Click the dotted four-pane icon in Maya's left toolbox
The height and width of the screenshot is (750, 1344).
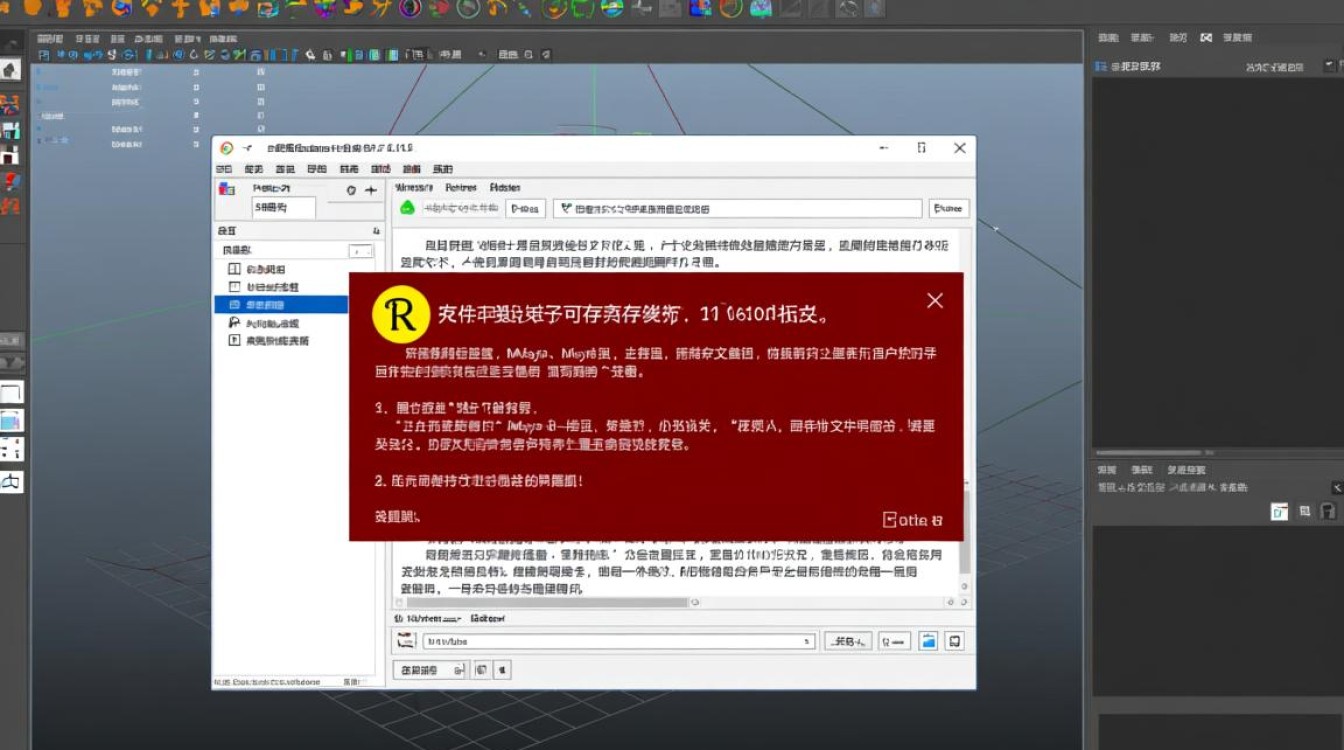[10, 450]
